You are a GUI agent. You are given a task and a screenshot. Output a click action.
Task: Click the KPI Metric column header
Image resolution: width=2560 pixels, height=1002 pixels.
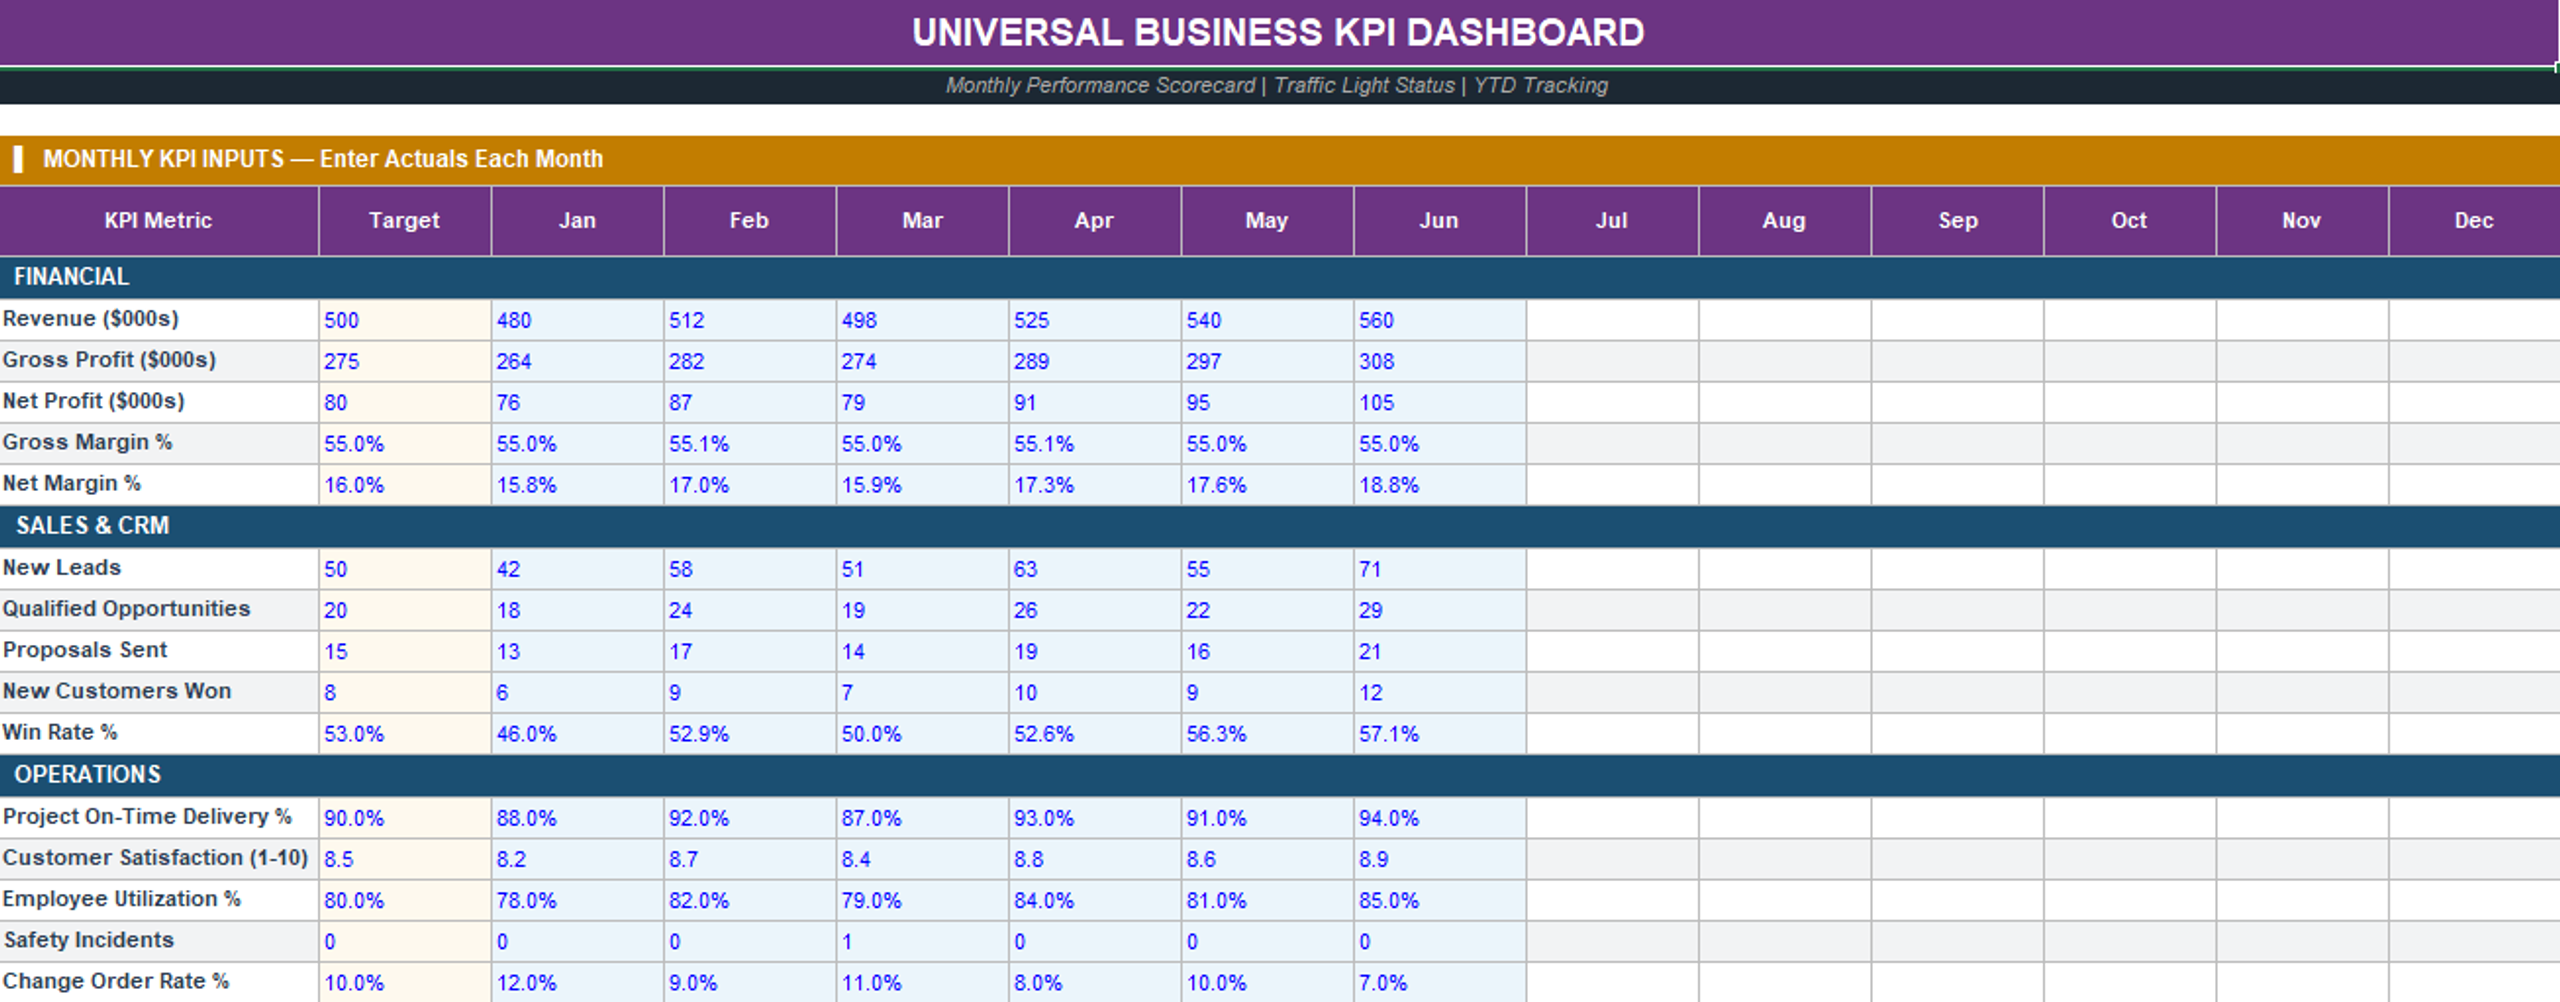click(159, 220)
